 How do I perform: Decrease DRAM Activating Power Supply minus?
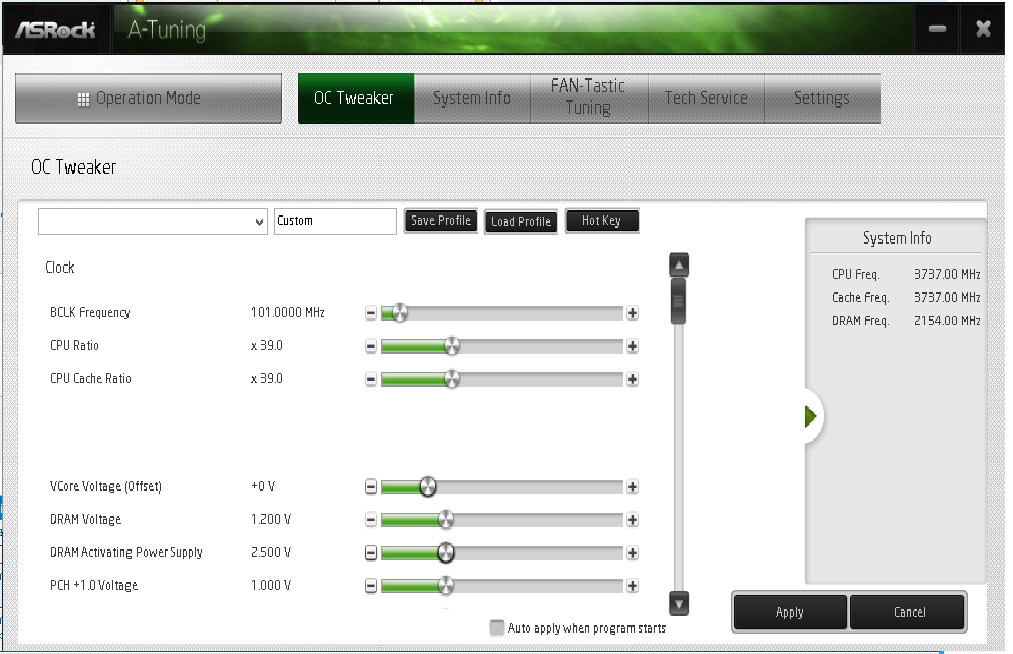(x=371, y=553)
